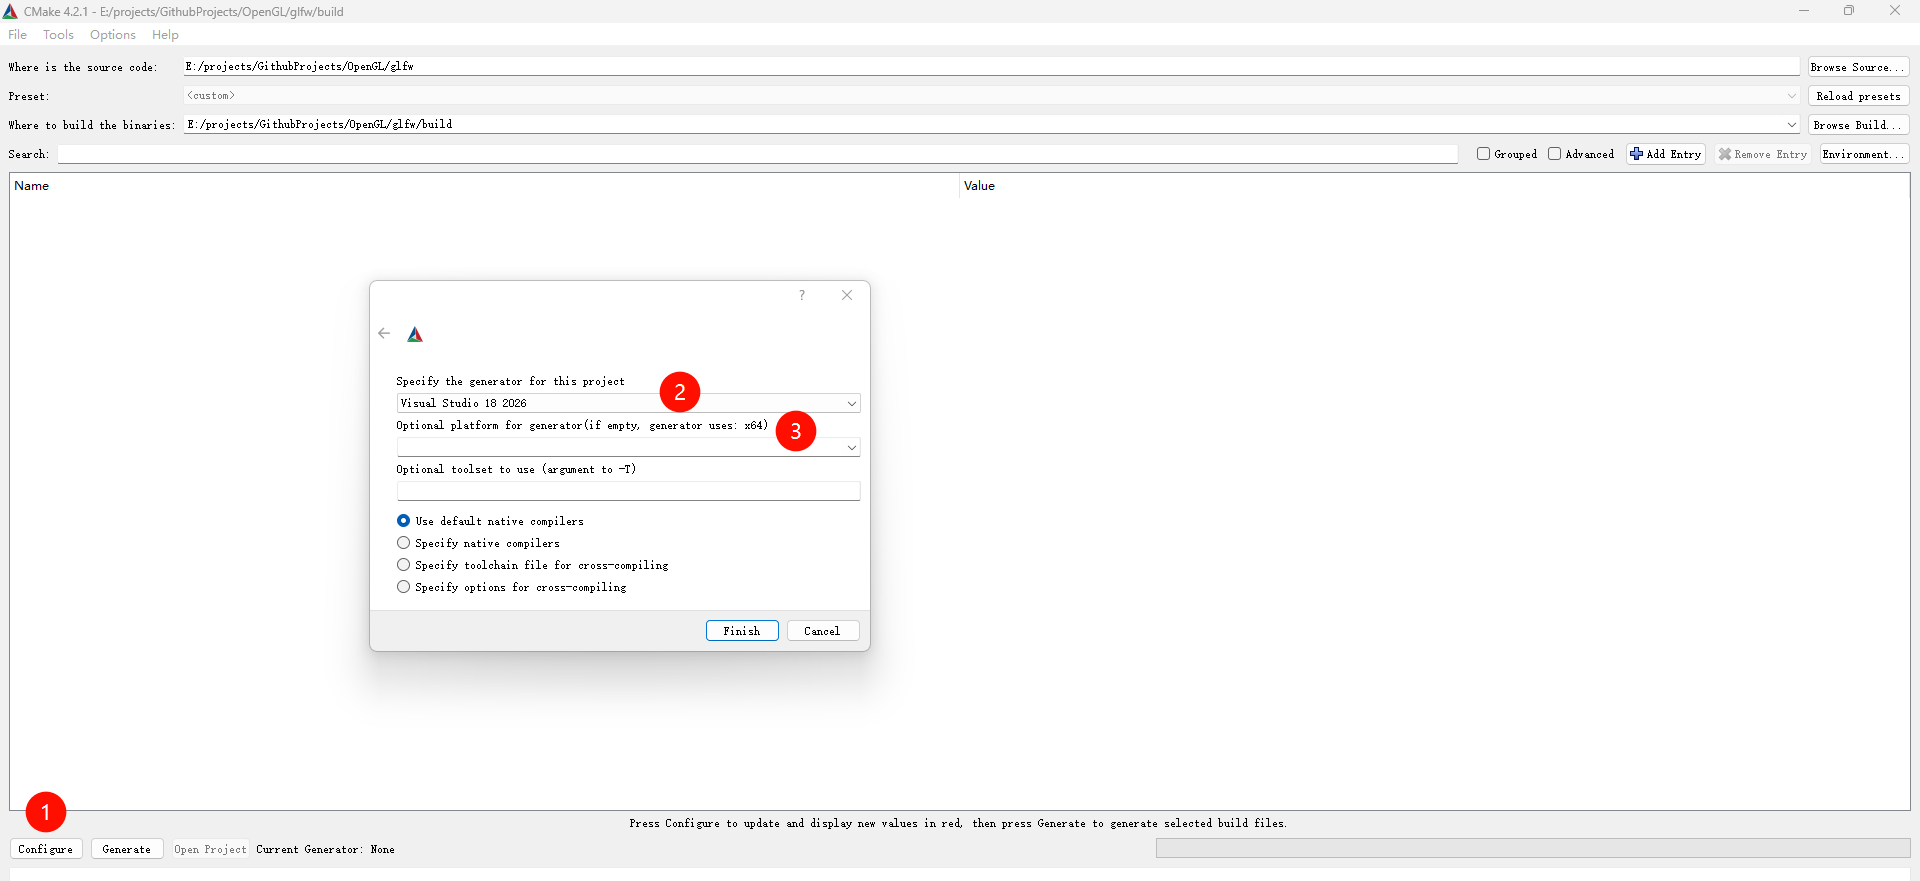The height and width of the screenshot is (881, 1920).
Task: Click the Remove Entry cross icon
Action: pyautogui.click(x=1725, y=154)
